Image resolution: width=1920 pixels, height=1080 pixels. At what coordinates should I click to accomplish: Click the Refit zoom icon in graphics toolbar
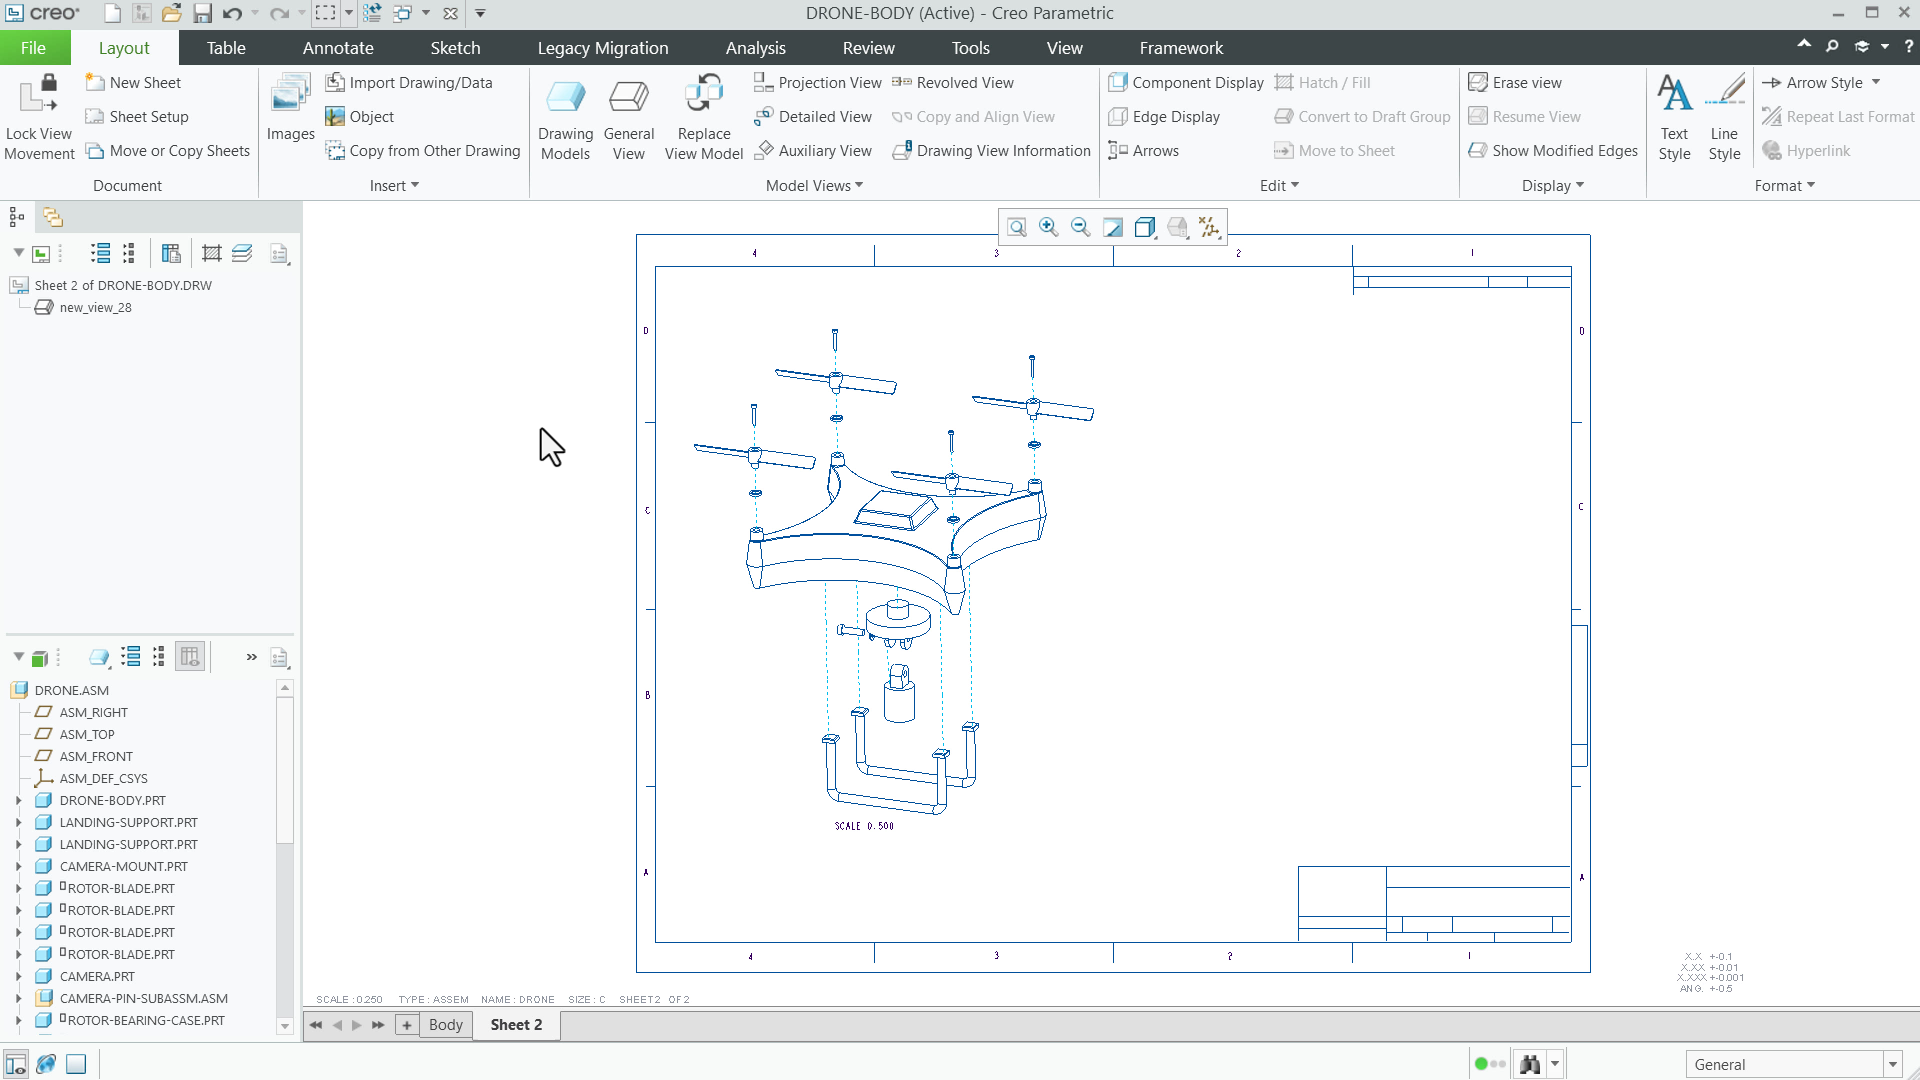[1016, 227]
